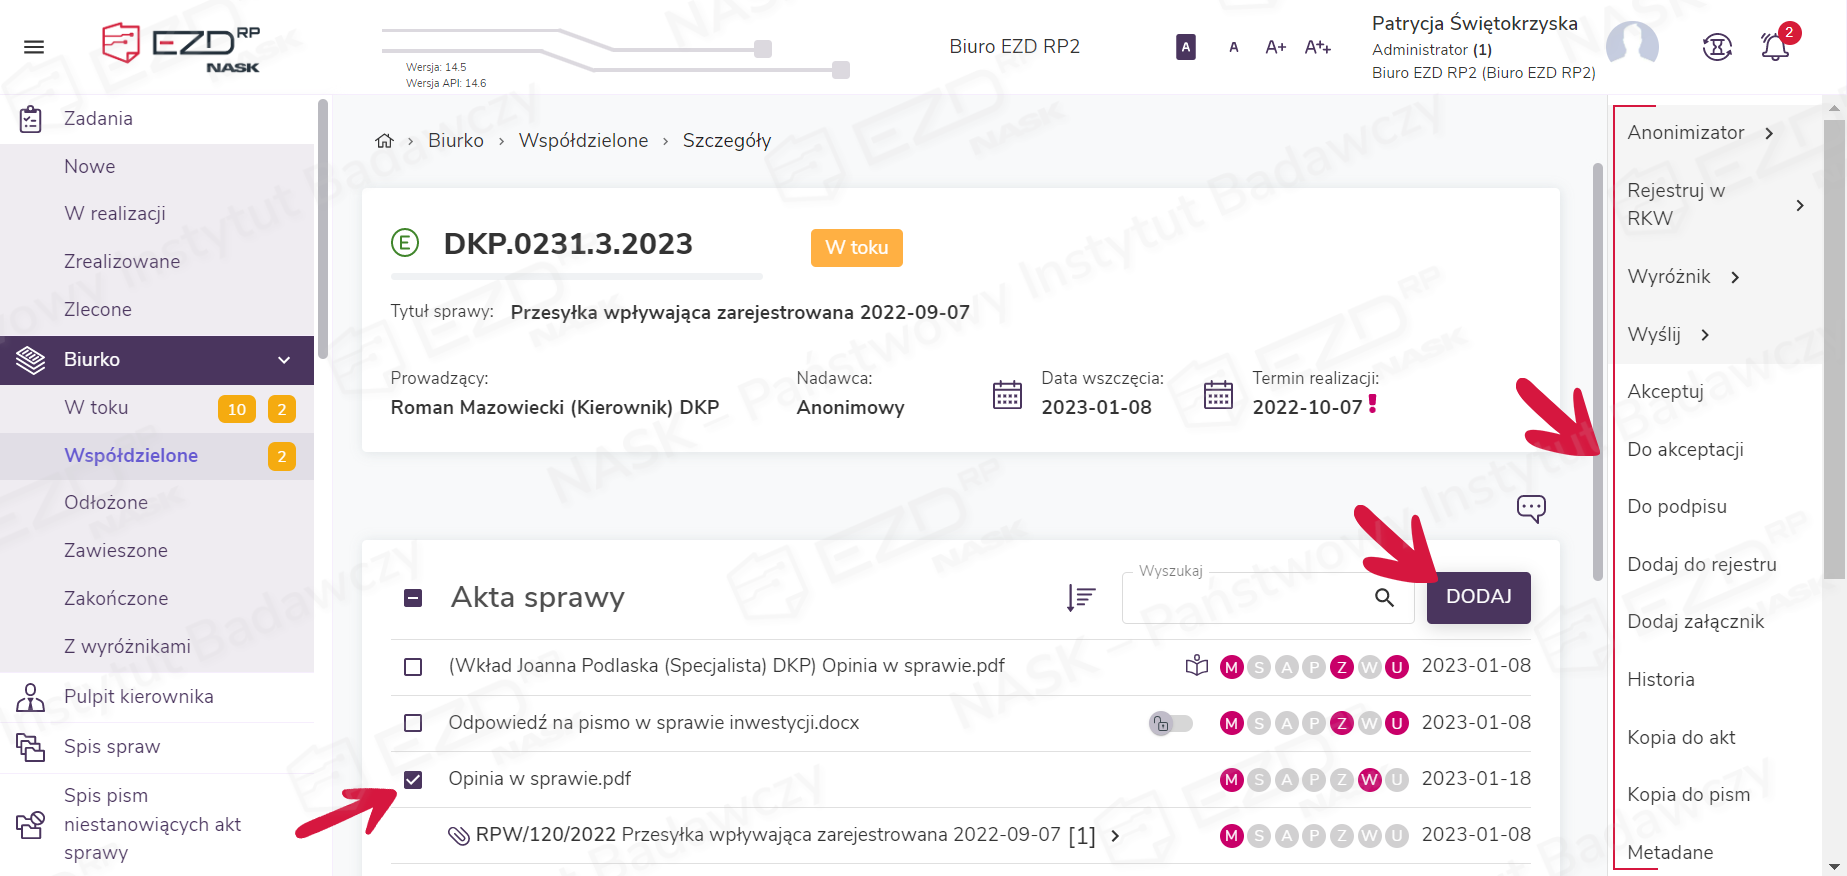Check the Odpowiedź na pismo document checkbox
This screenshot has height=876, width=1847.
413,723
